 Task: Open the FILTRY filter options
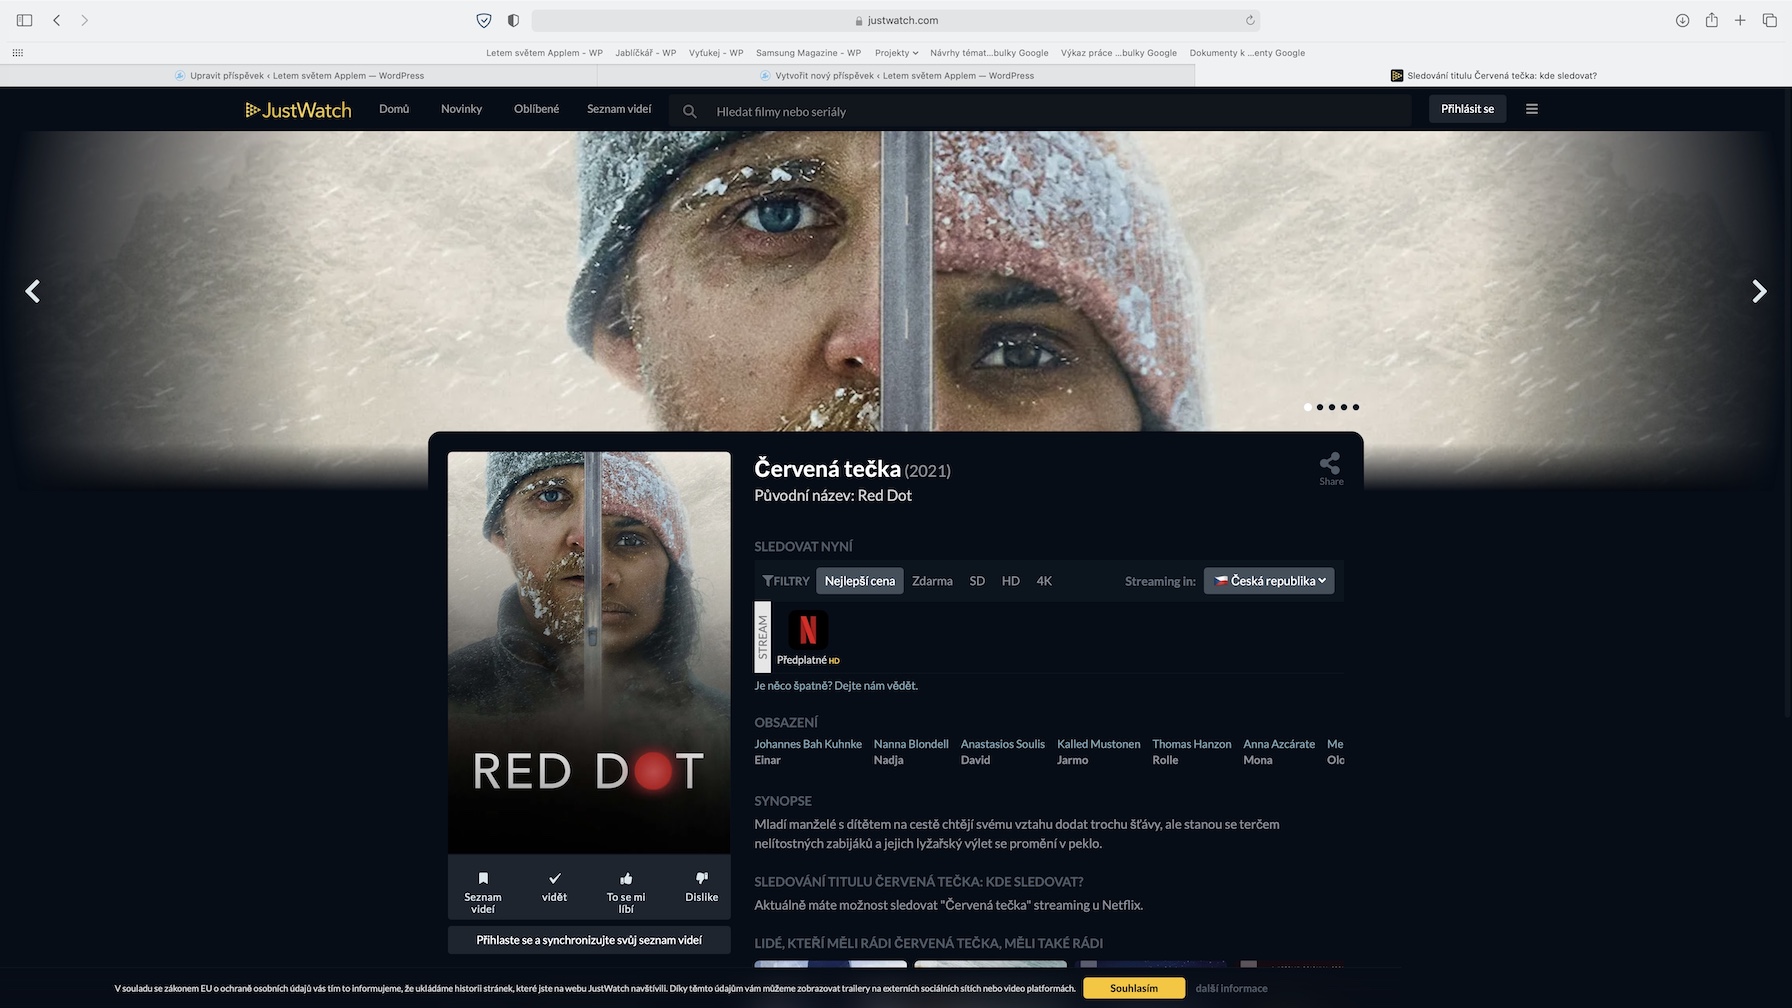[x=786, y=581]
